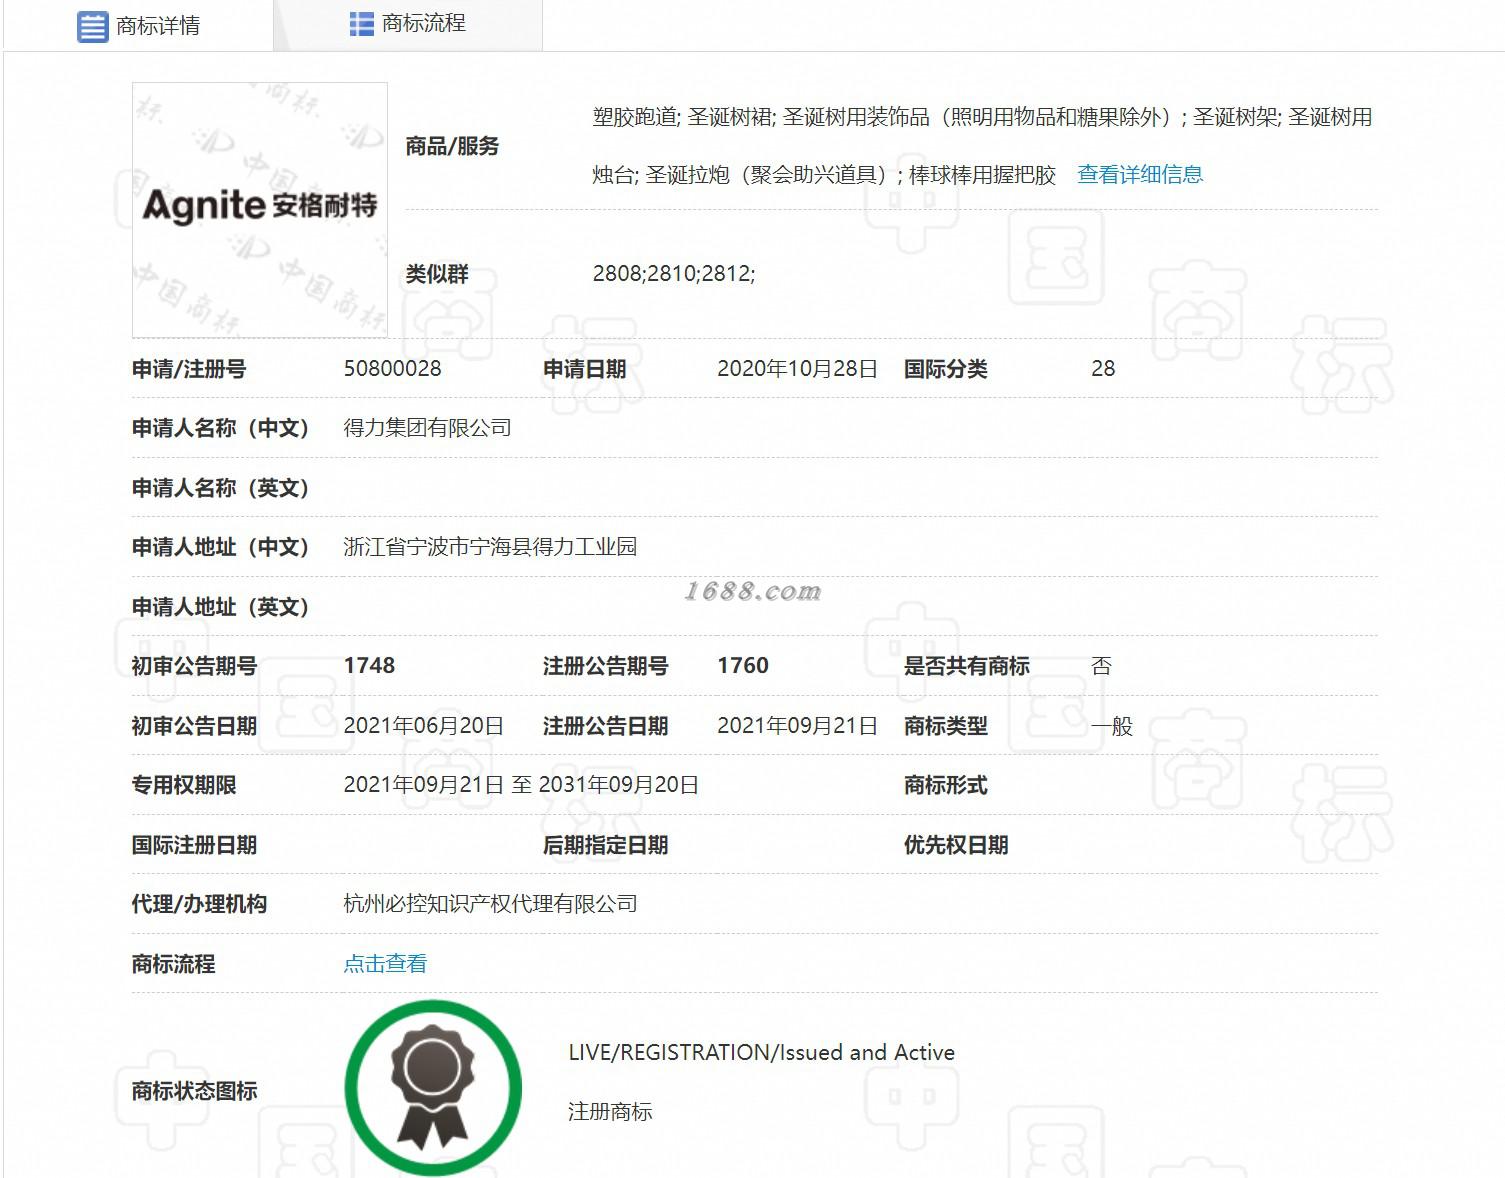Select the application date 2020年10月28日
The image size is (1505, 1178).
pos(797,369)
